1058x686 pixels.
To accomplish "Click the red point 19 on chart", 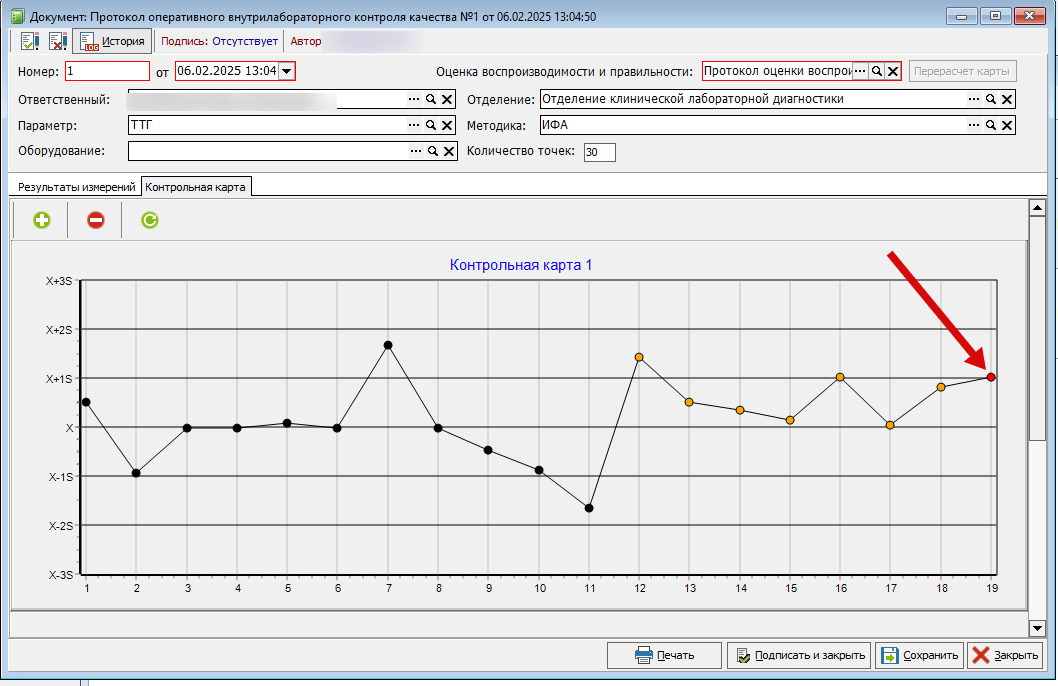I will point(991,377).
